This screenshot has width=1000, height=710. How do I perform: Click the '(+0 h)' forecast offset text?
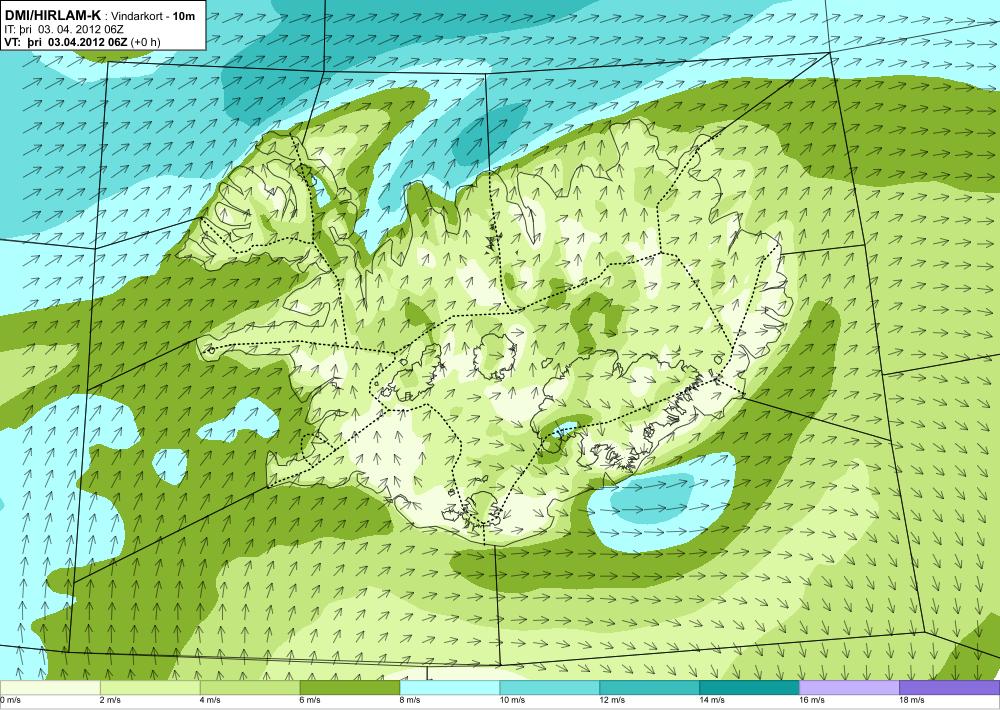click(x=145, y=43)
